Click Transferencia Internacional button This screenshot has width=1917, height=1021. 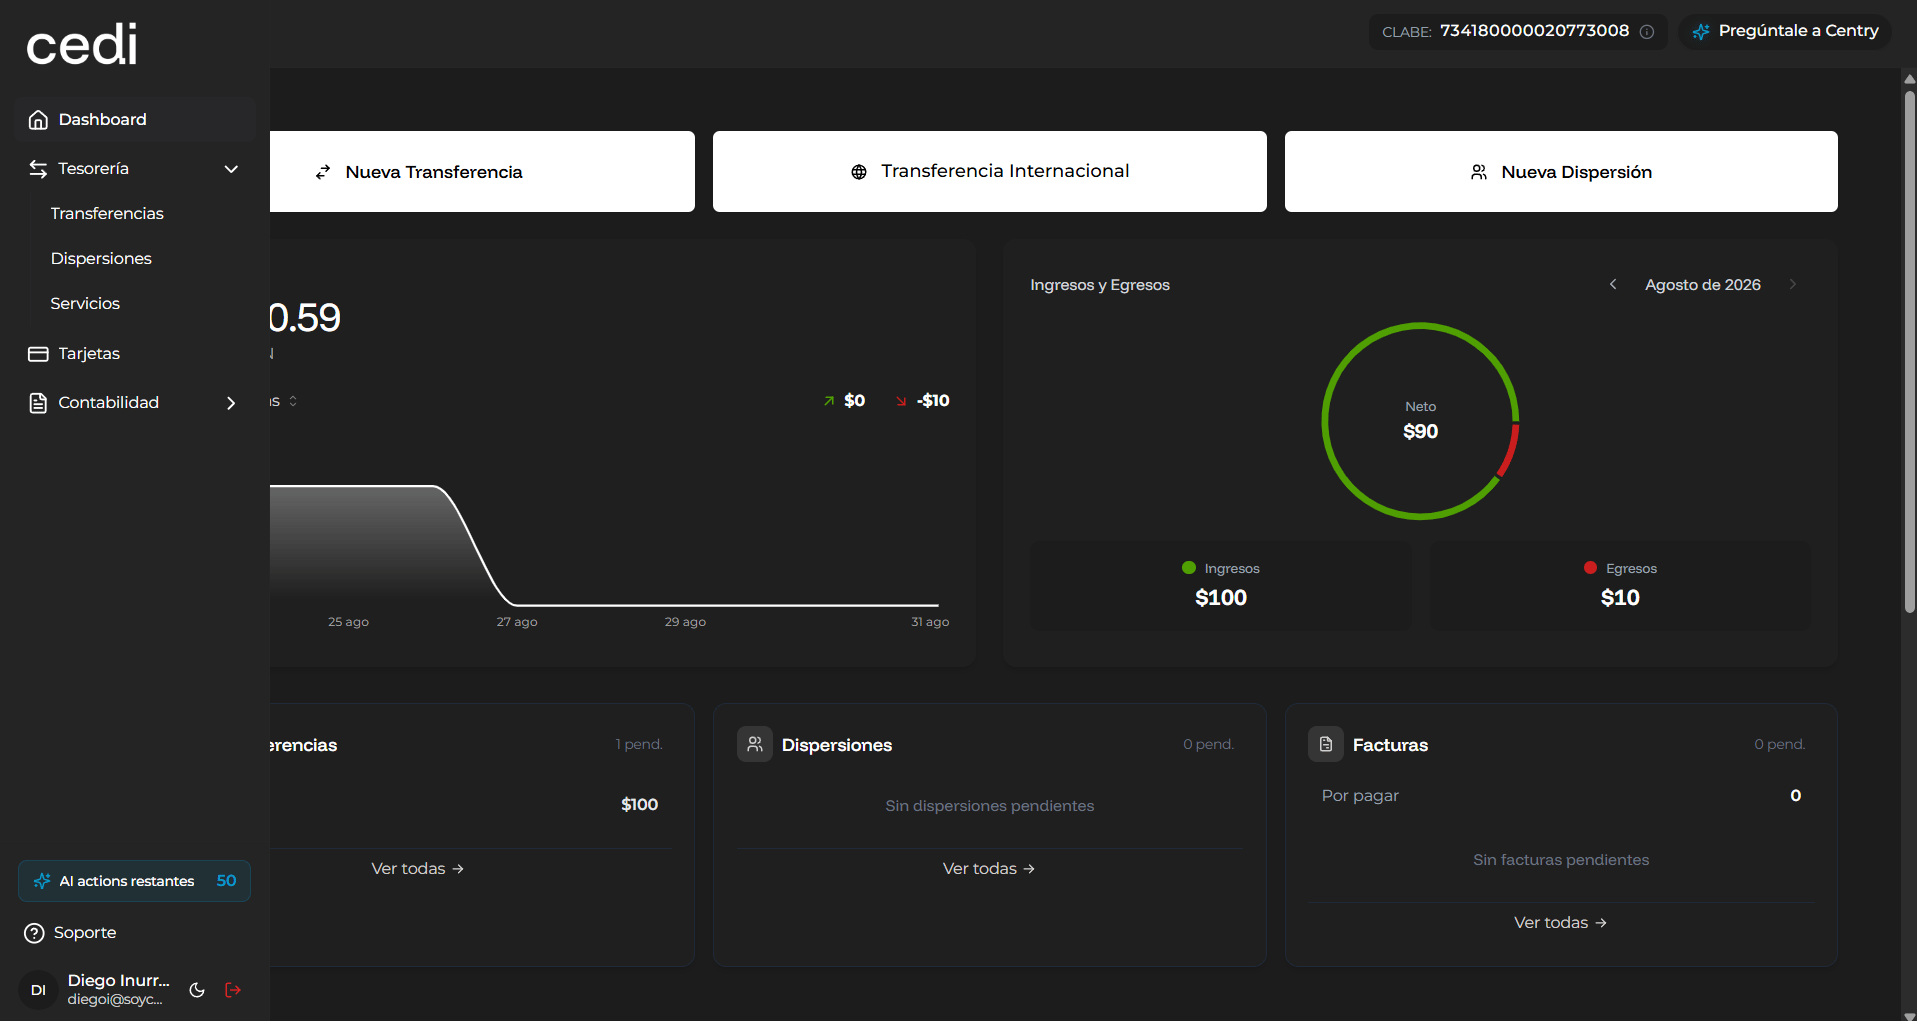coord(990,172)
